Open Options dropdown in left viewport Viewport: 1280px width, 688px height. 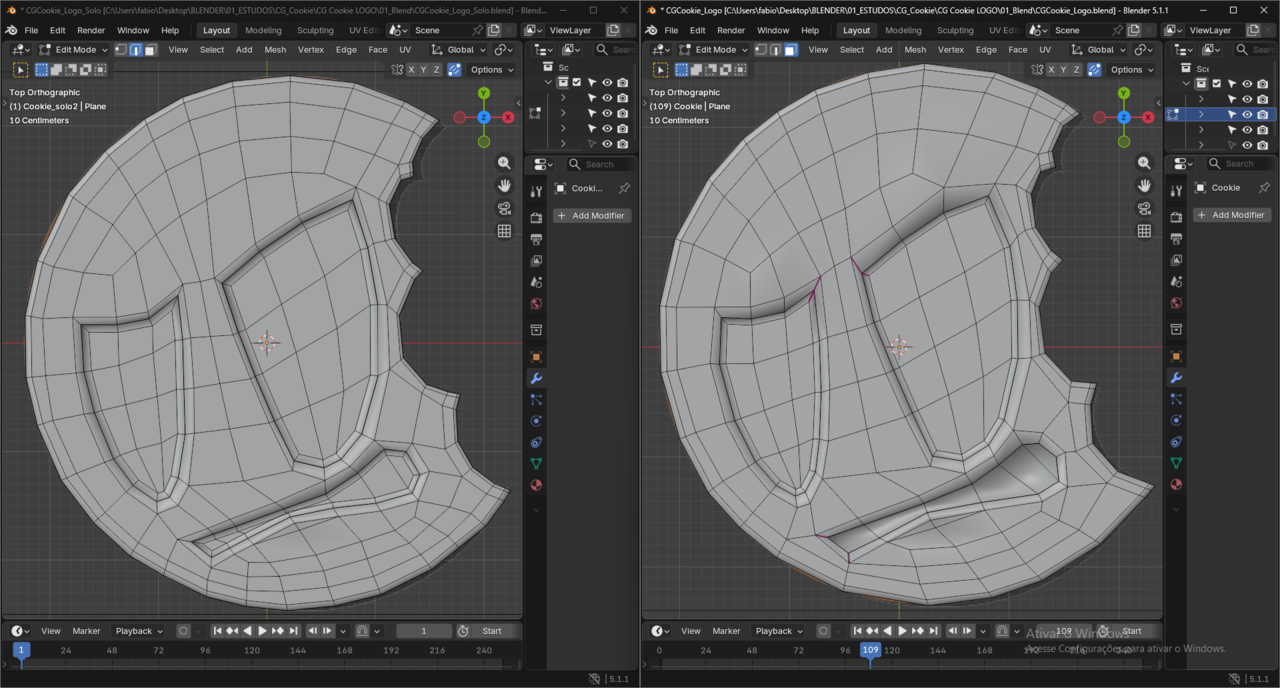492,69
